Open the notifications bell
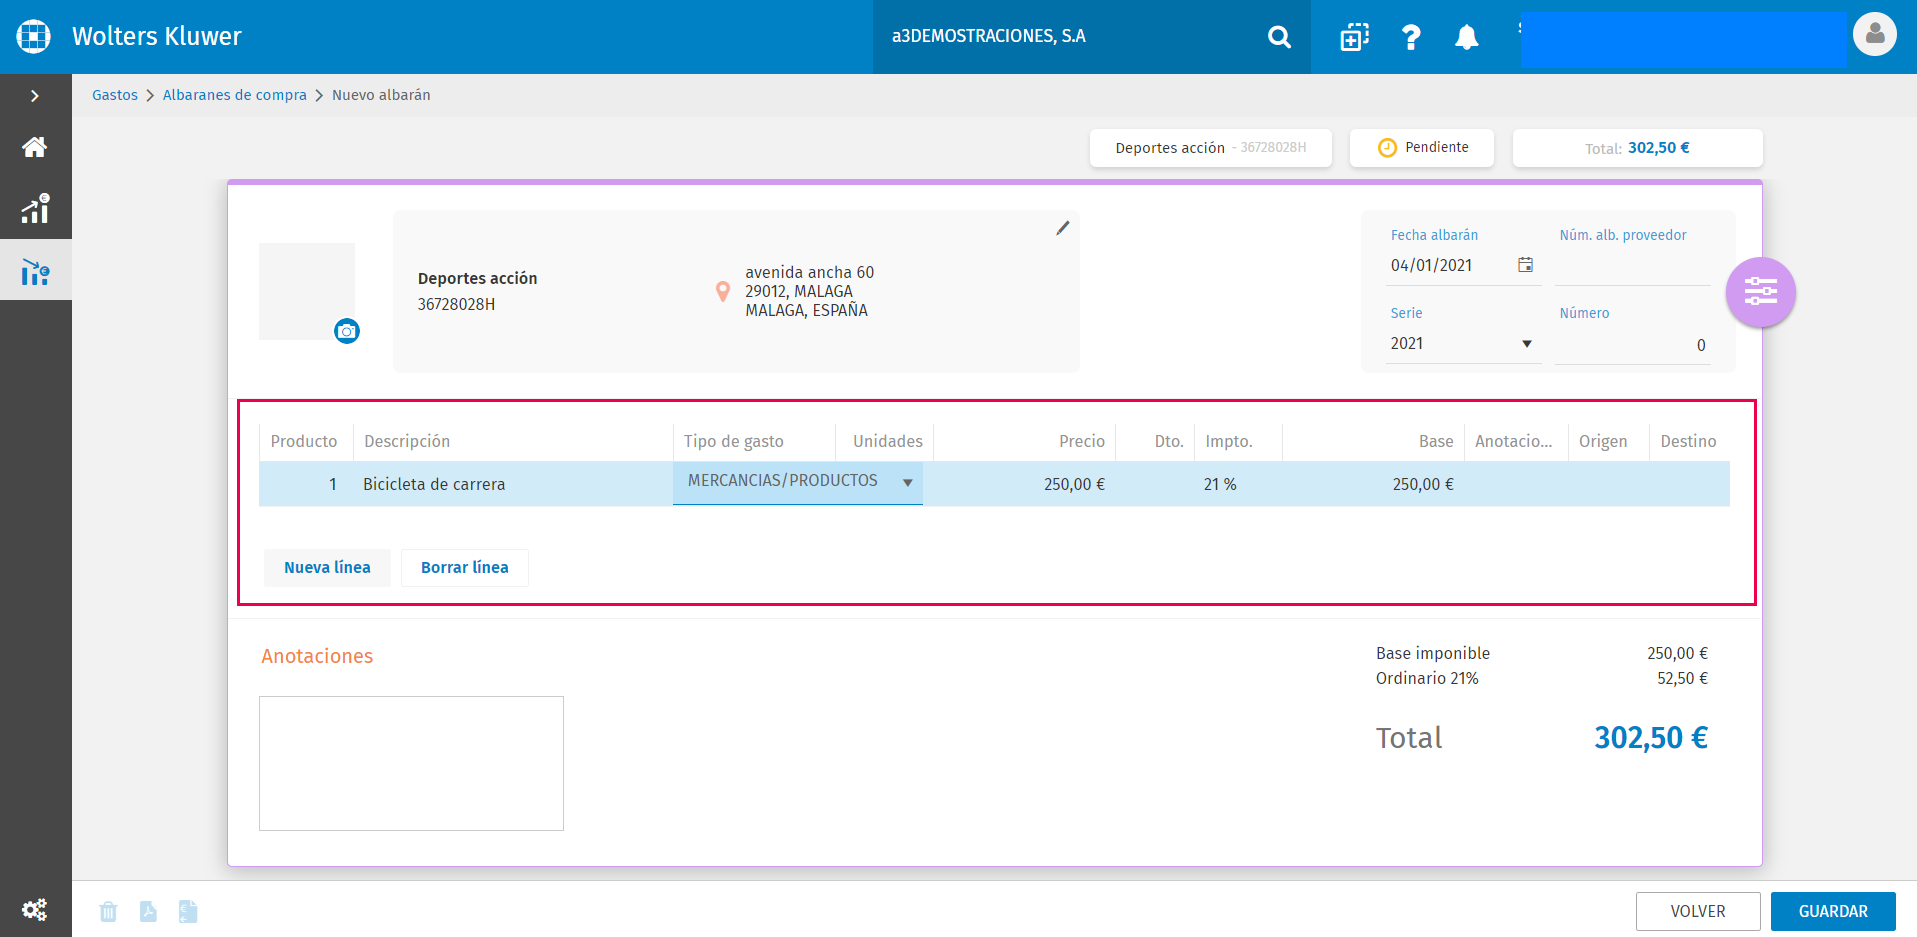 1466,37
